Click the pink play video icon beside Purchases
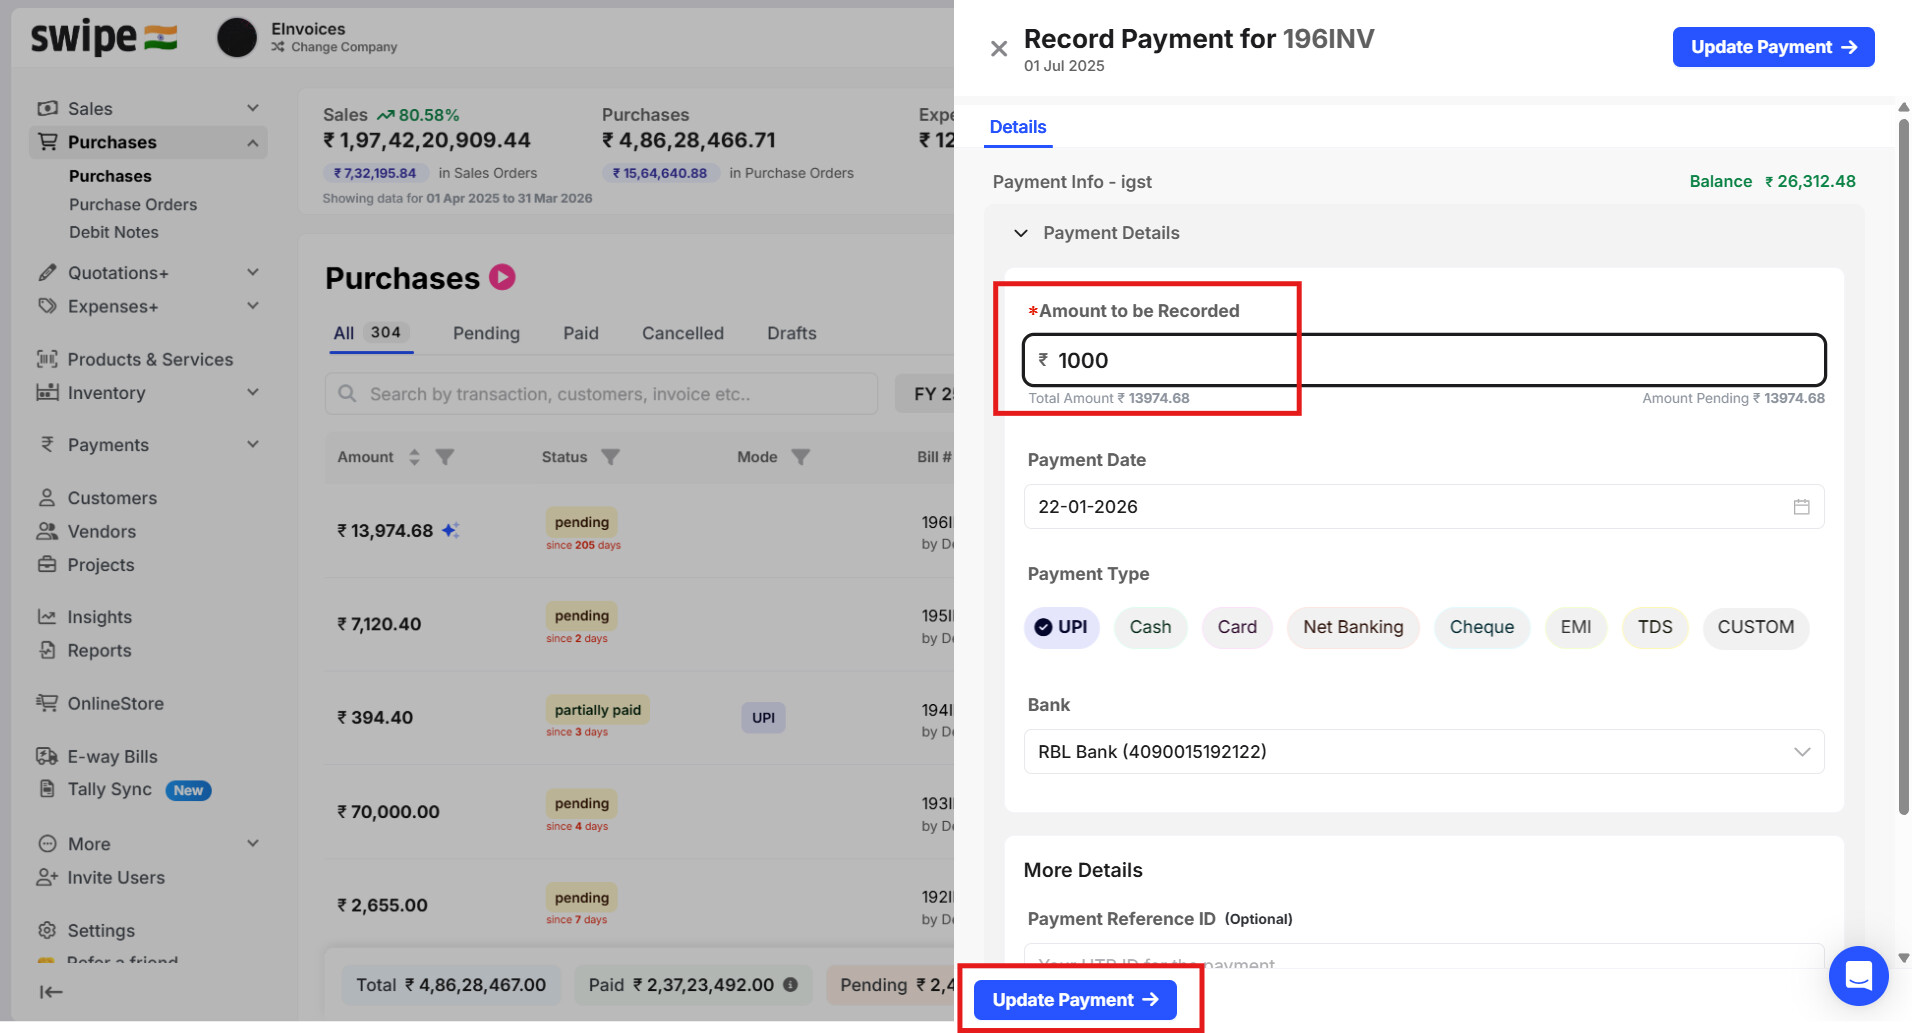 coord(502,277)
